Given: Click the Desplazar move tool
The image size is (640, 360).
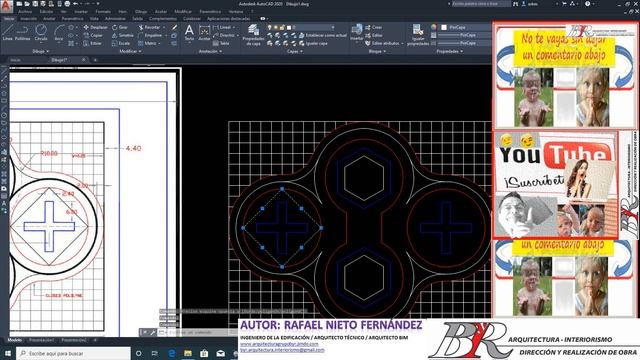Looking at the screenshot, I should [96, 27].
